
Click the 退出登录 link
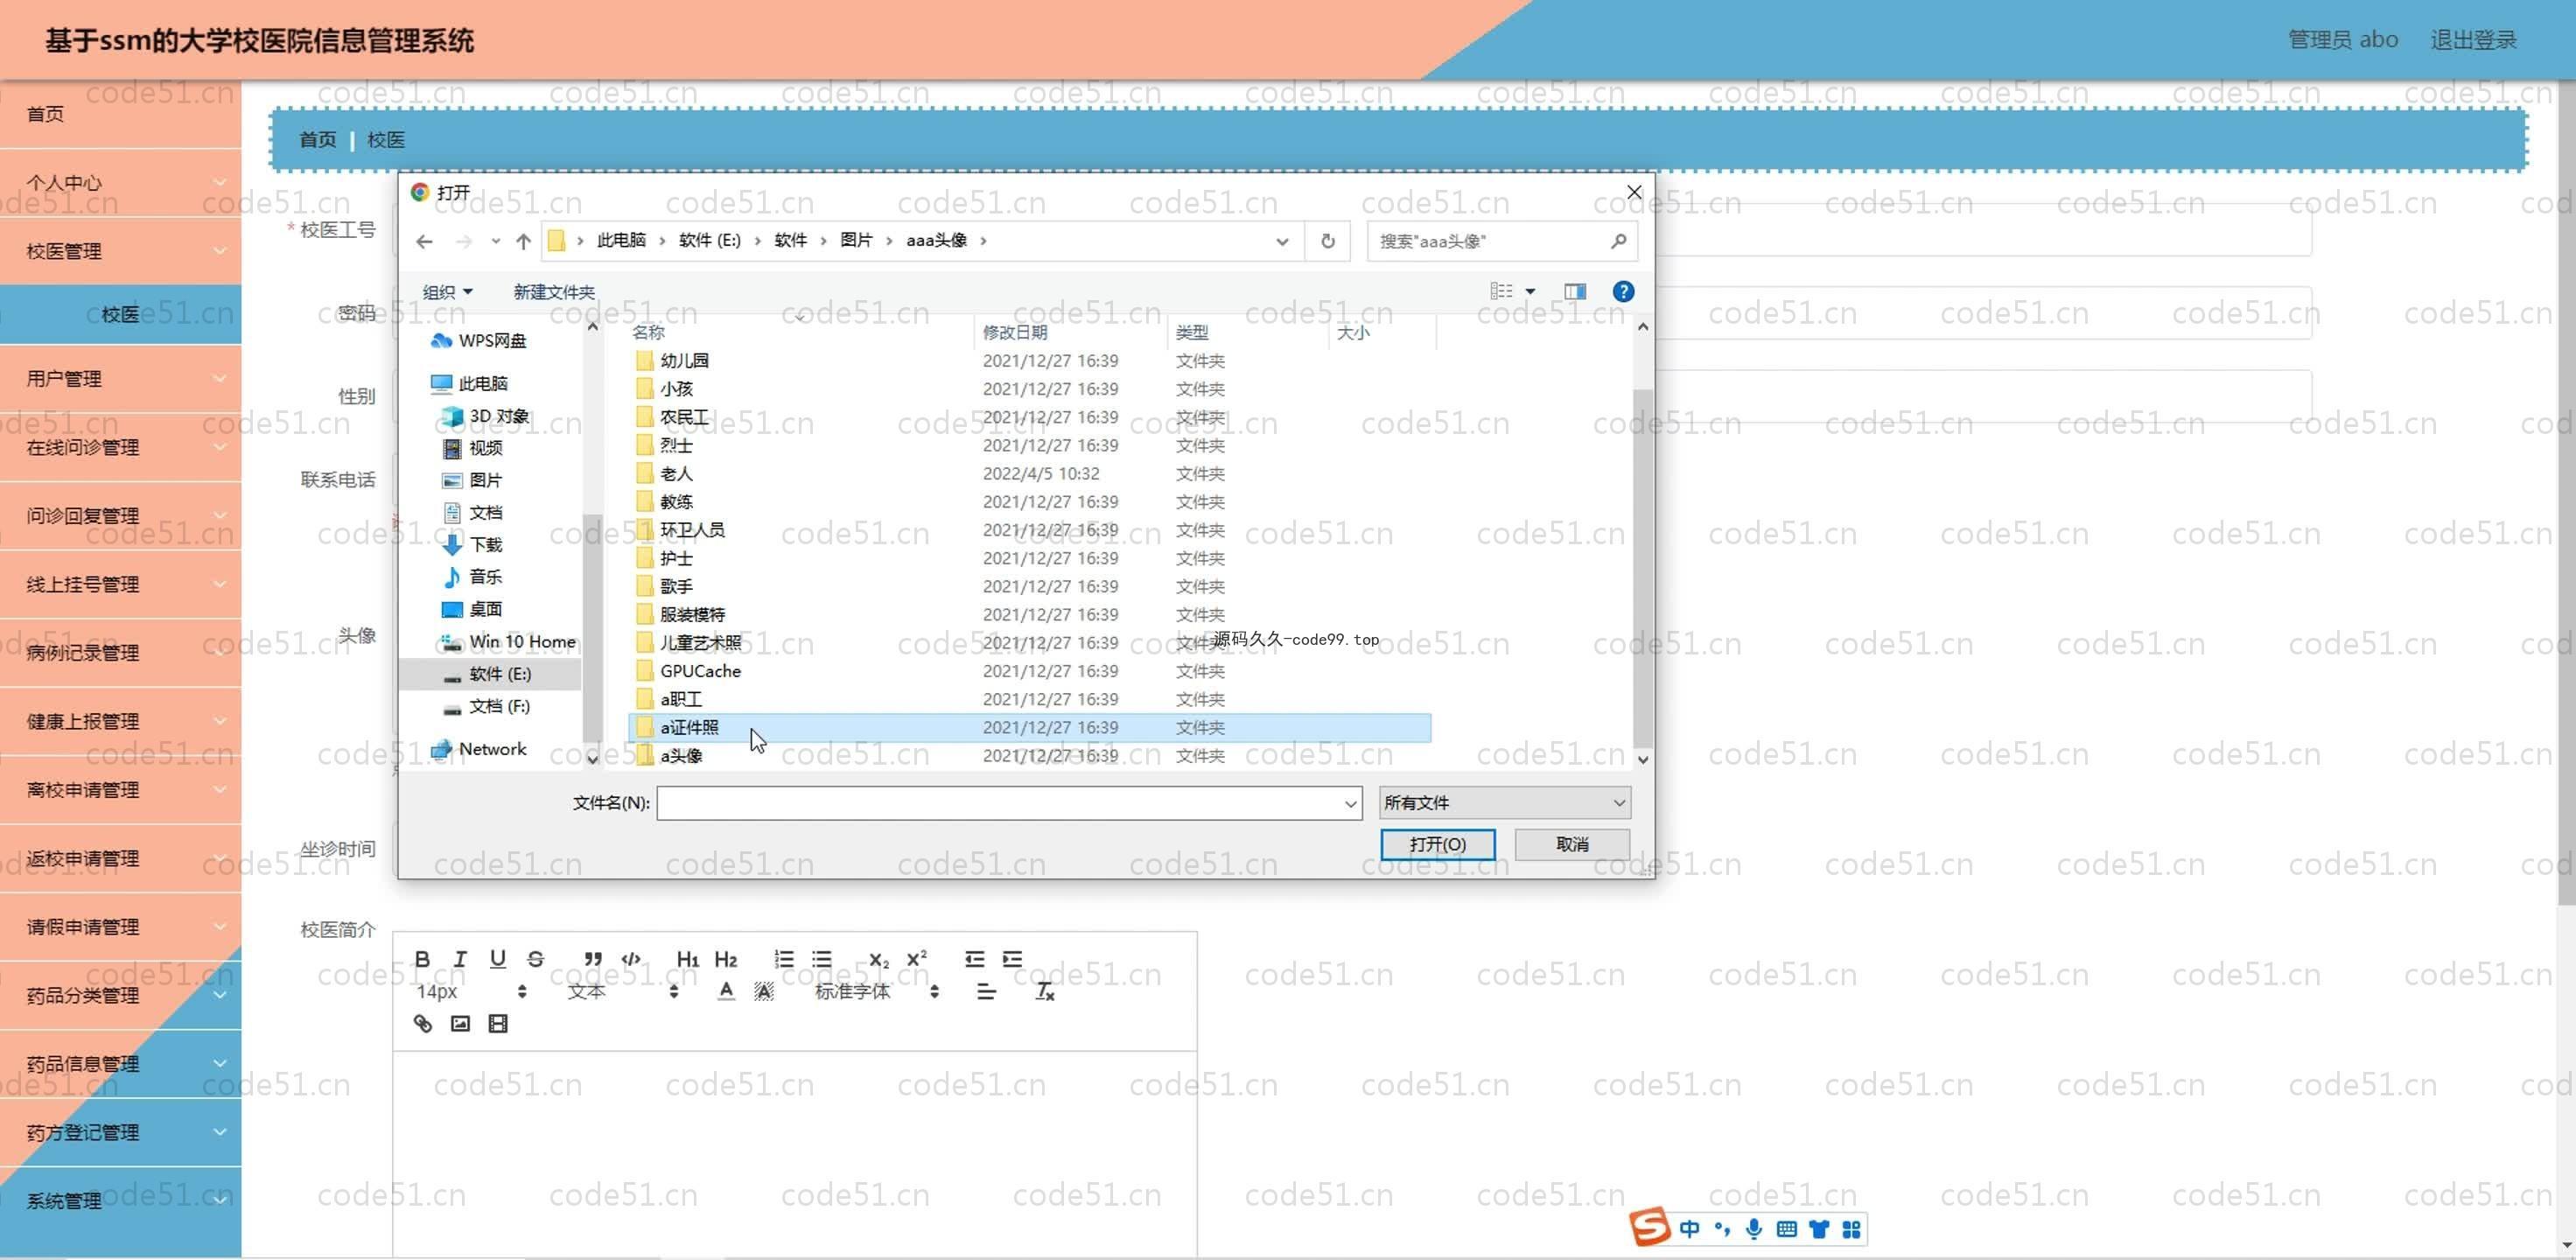click(x=2473, y=40)
